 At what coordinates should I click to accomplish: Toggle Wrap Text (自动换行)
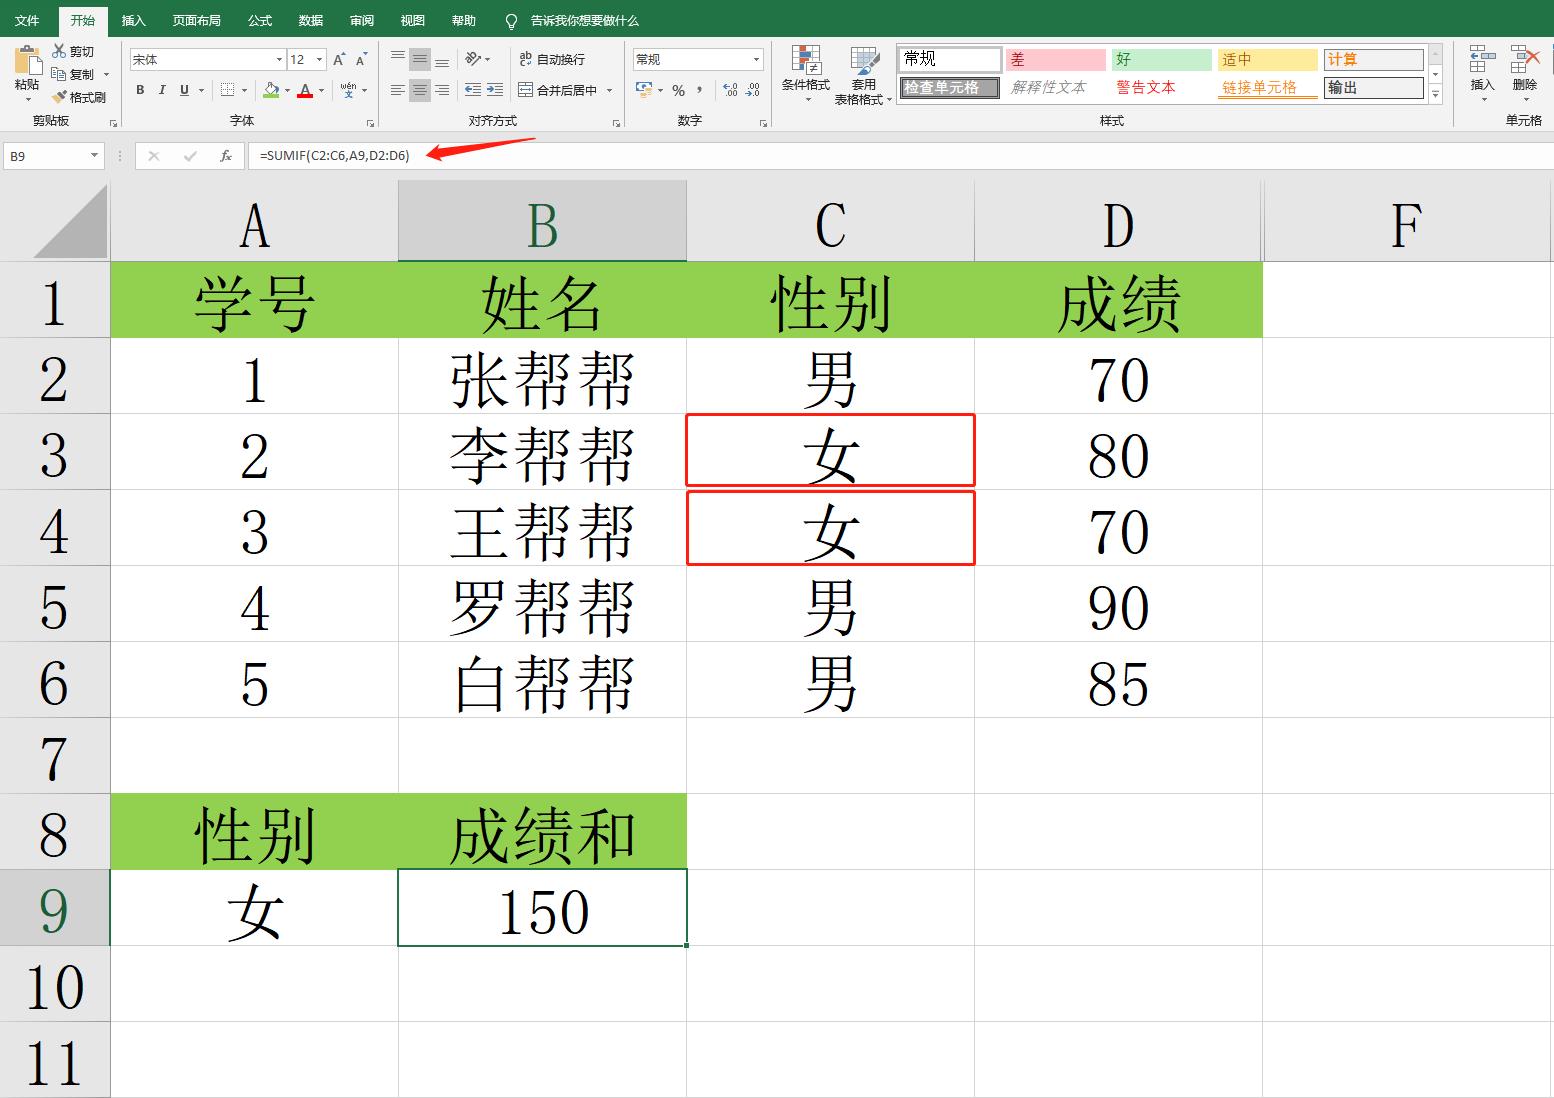(x=551, y=59)
